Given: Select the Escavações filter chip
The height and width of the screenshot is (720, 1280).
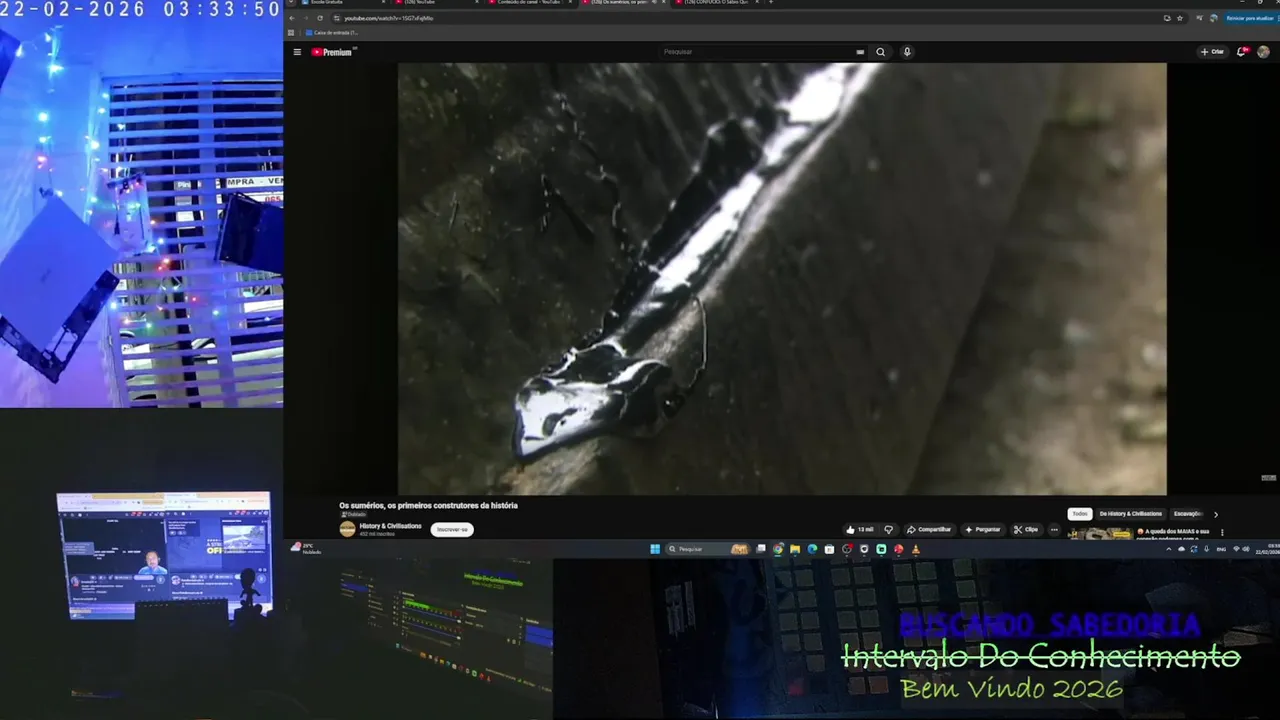Looking at the screenshot, I should click(1187, 514).
